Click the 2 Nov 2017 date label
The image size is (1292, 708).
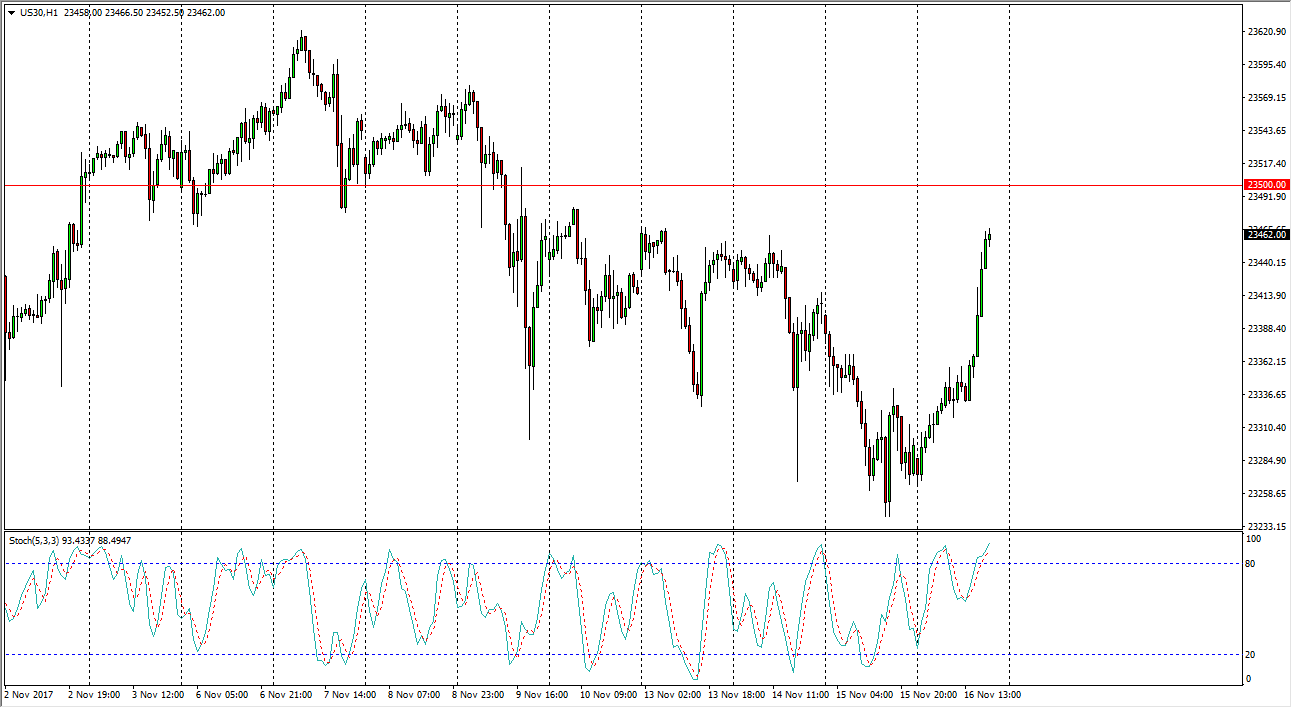tap(28, 694)
